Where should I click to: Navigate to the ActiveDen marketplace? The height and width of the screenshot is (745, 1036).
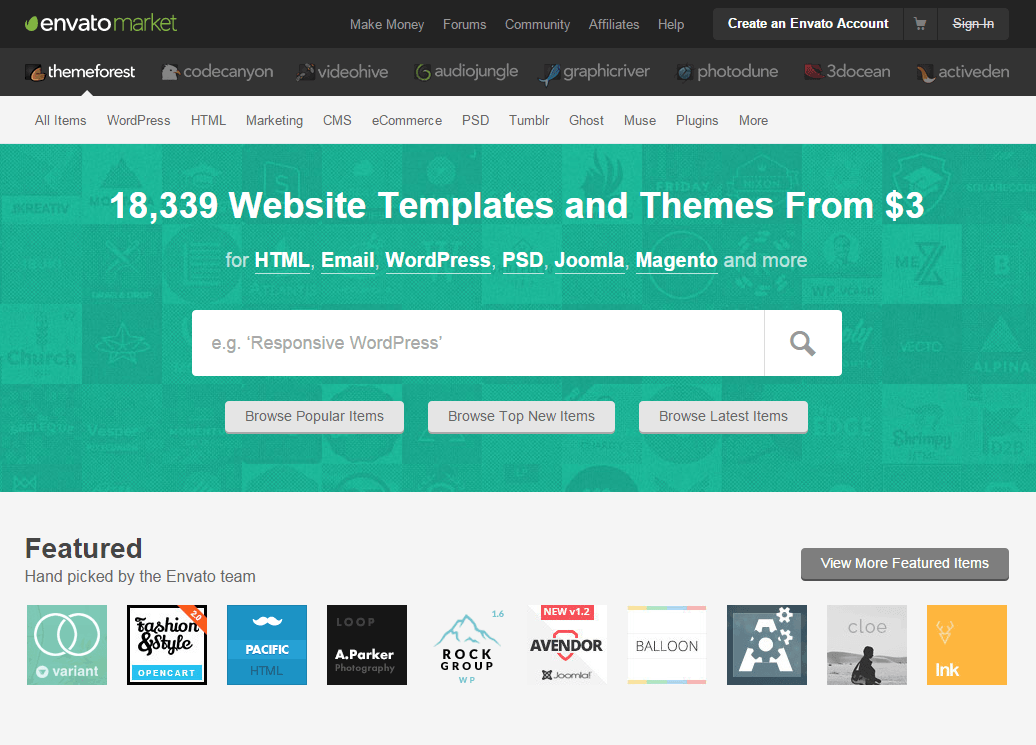(x=962, y=72)
